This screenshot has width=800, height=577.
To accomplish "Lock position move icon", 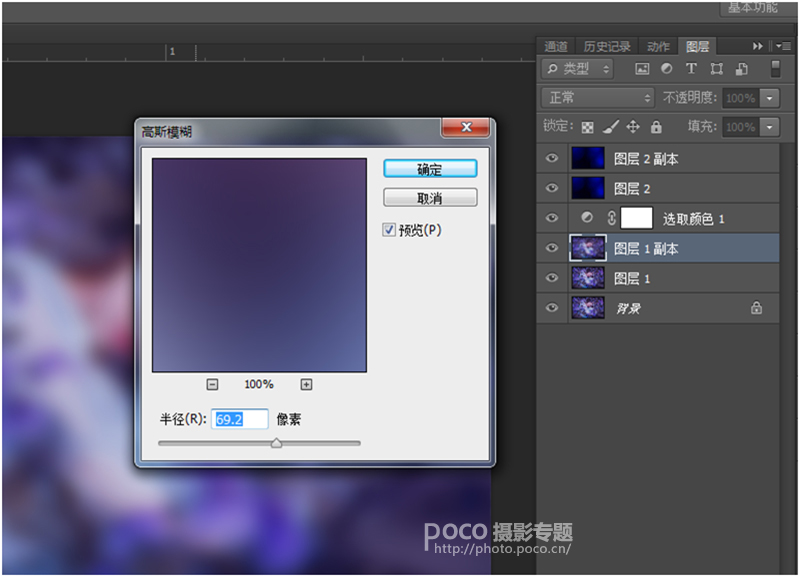I will click(633, 127).
